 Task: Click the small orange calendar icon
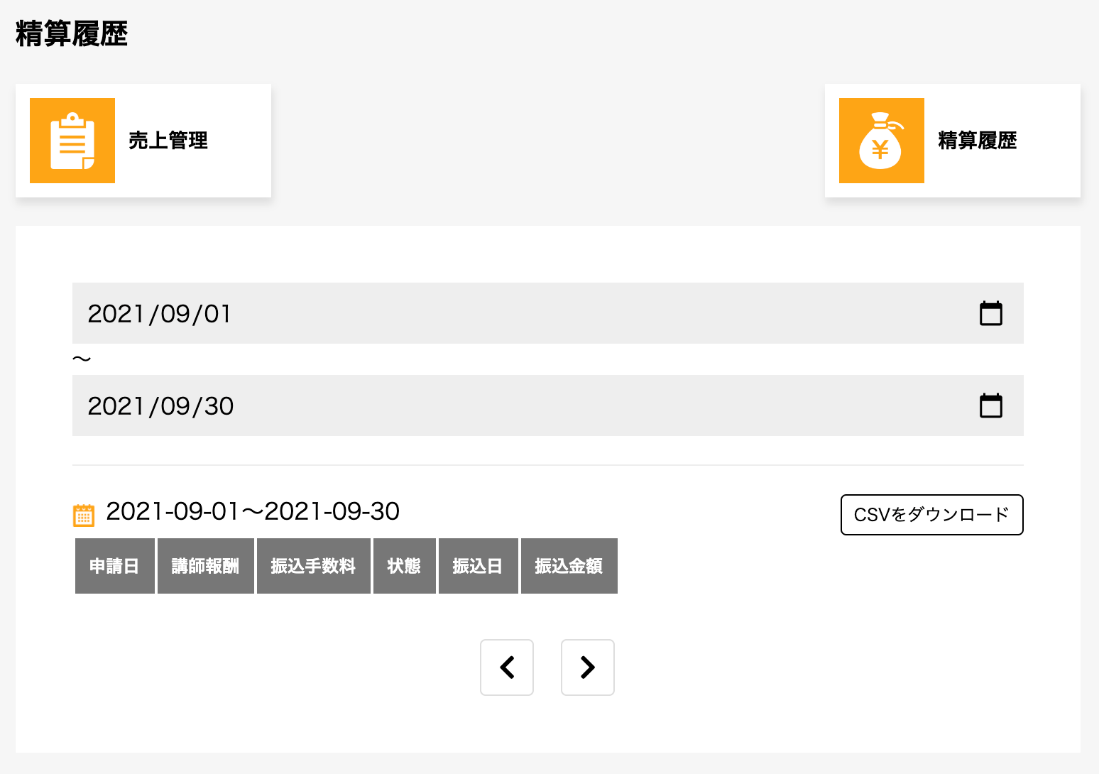[x=84, y=515]
